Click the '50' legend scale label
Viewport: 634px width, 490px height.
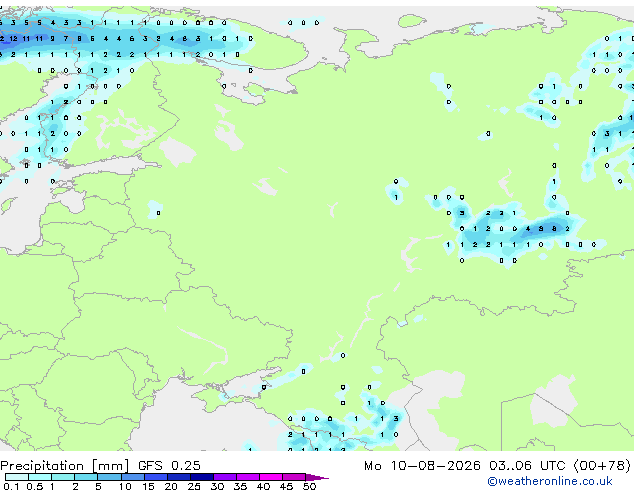309,486
